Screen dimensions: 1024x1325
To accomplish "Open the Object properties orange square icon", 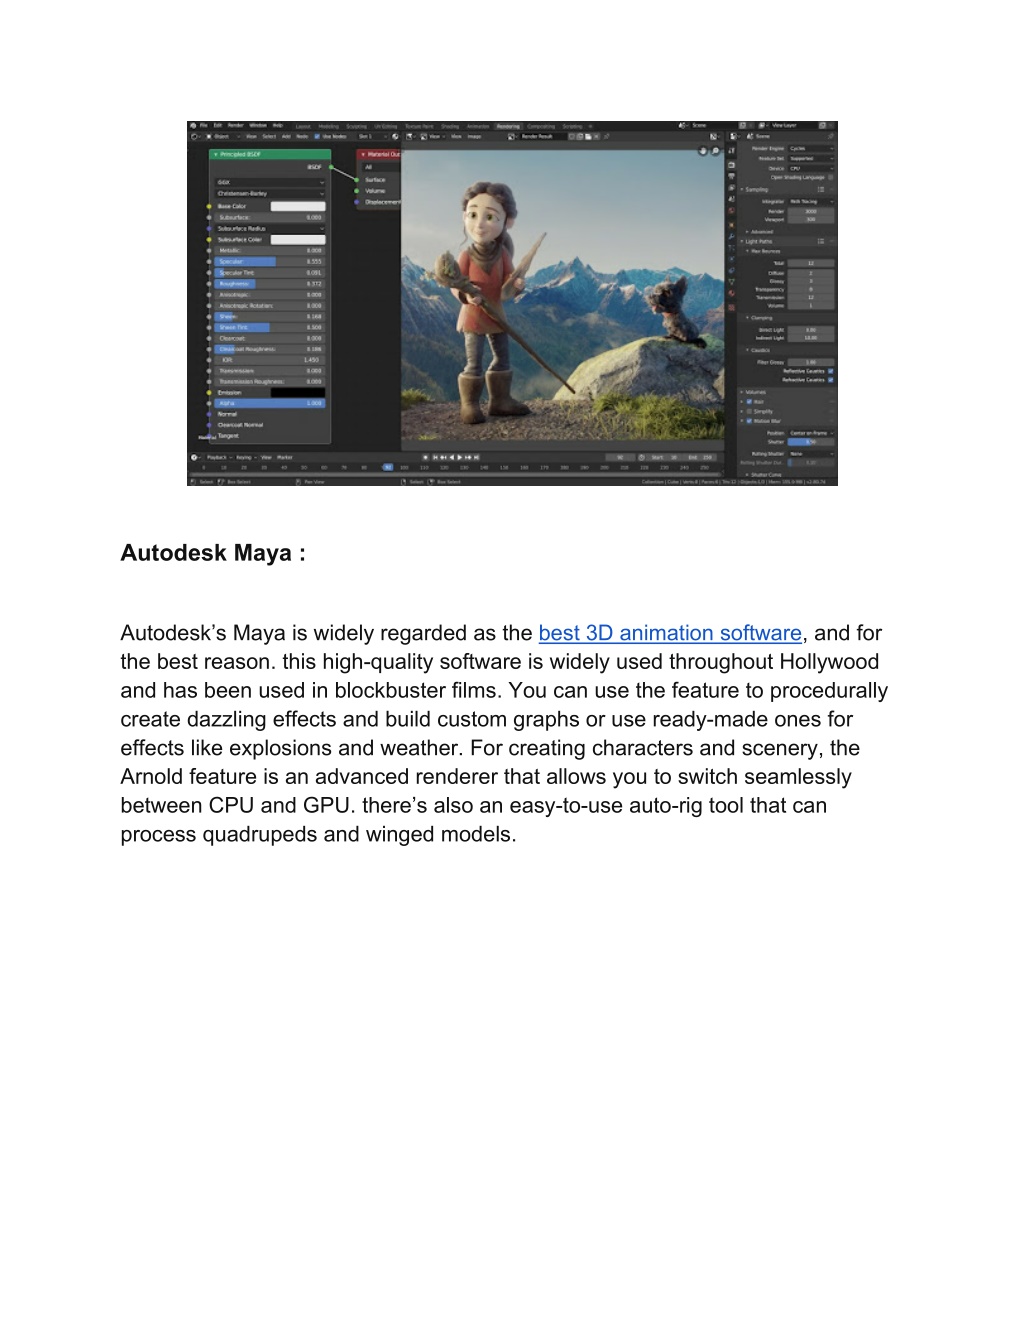I will pos(731,224).
